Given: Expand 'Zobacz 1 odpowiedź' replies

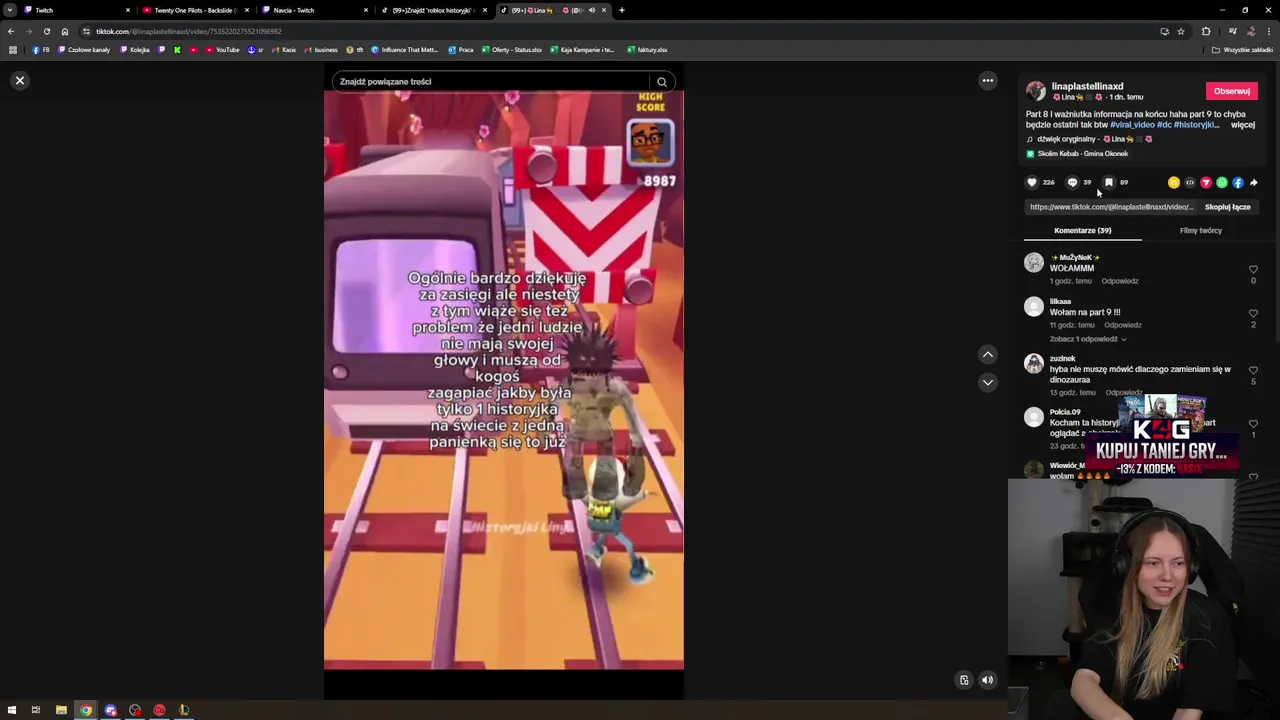Looking at the screenshot, I should (x=1087, y=339).
